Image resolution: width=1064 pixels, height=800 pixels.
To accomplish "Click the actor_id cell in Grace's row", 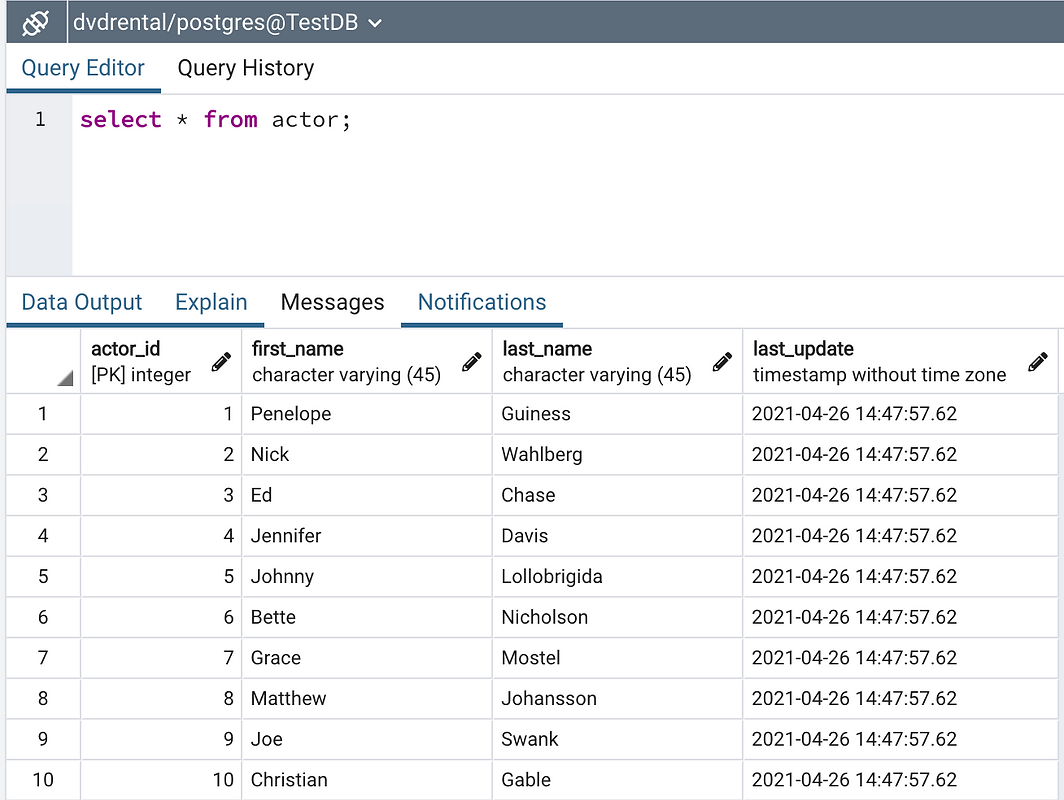I will click(x=161, y=658).
